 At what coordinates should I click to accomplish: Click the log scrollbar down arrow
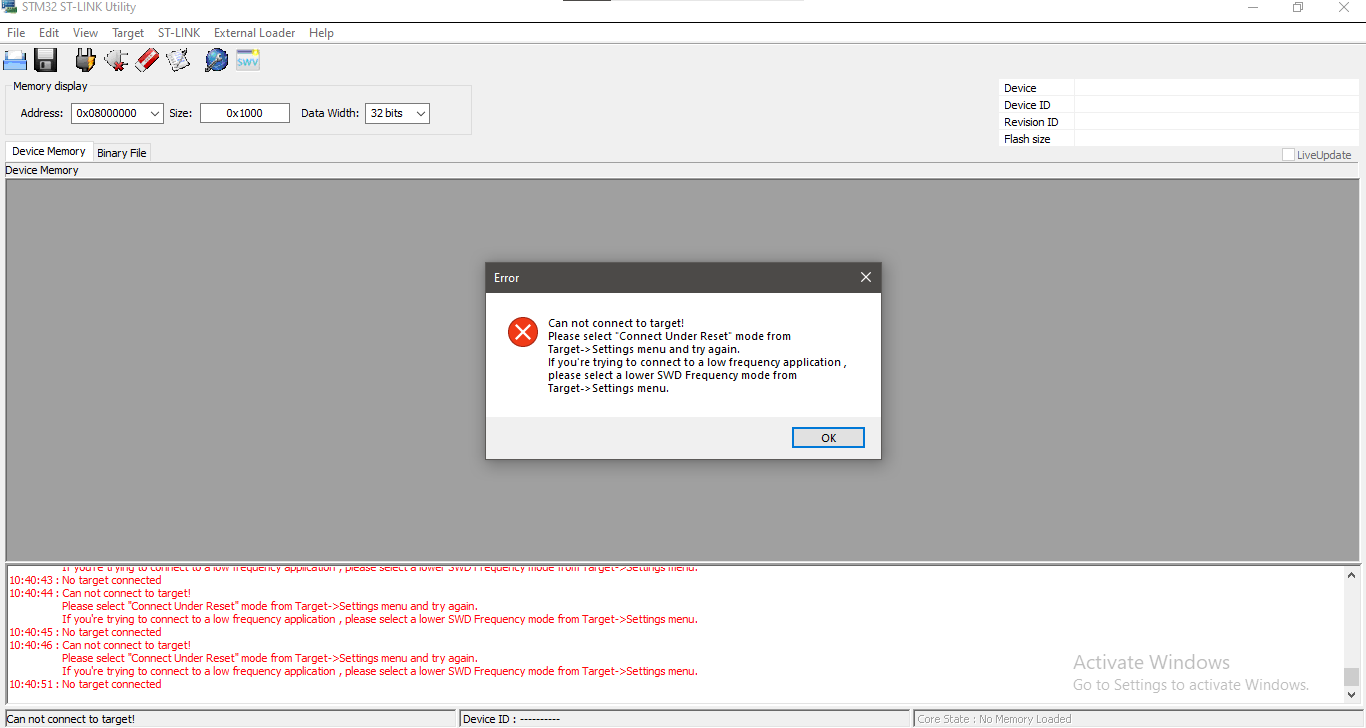coord(1352,694)
